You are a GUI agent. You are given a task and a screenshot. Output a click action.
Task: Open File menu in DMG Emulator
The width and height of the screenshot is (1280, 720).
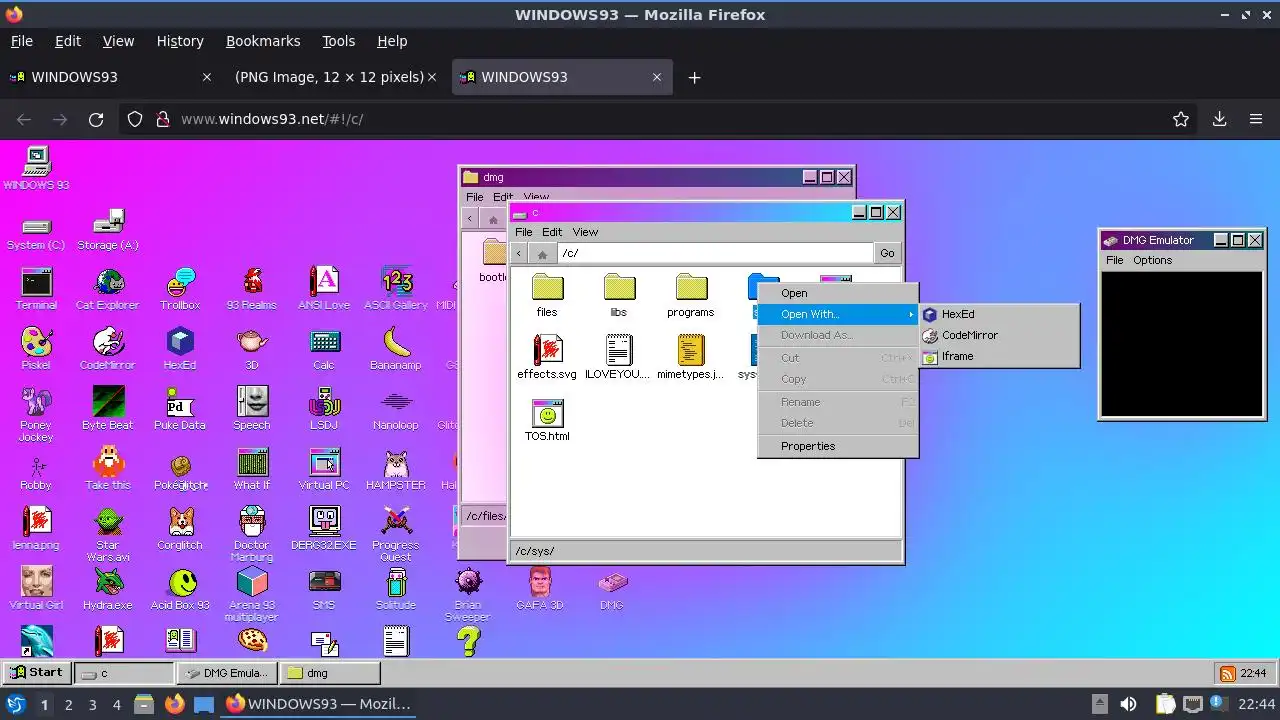point(1114,260)
